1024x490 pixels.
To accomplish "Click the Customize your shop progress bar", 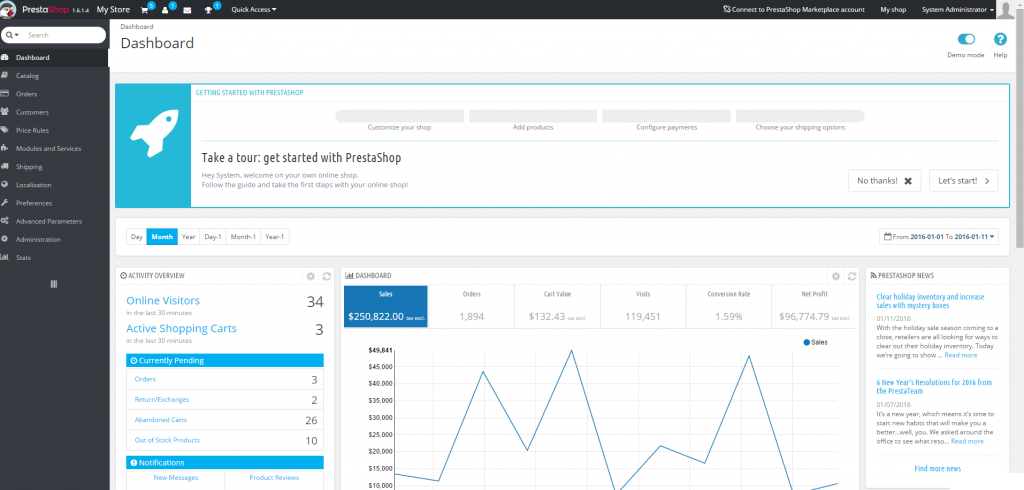I will (x=399, y=116).
